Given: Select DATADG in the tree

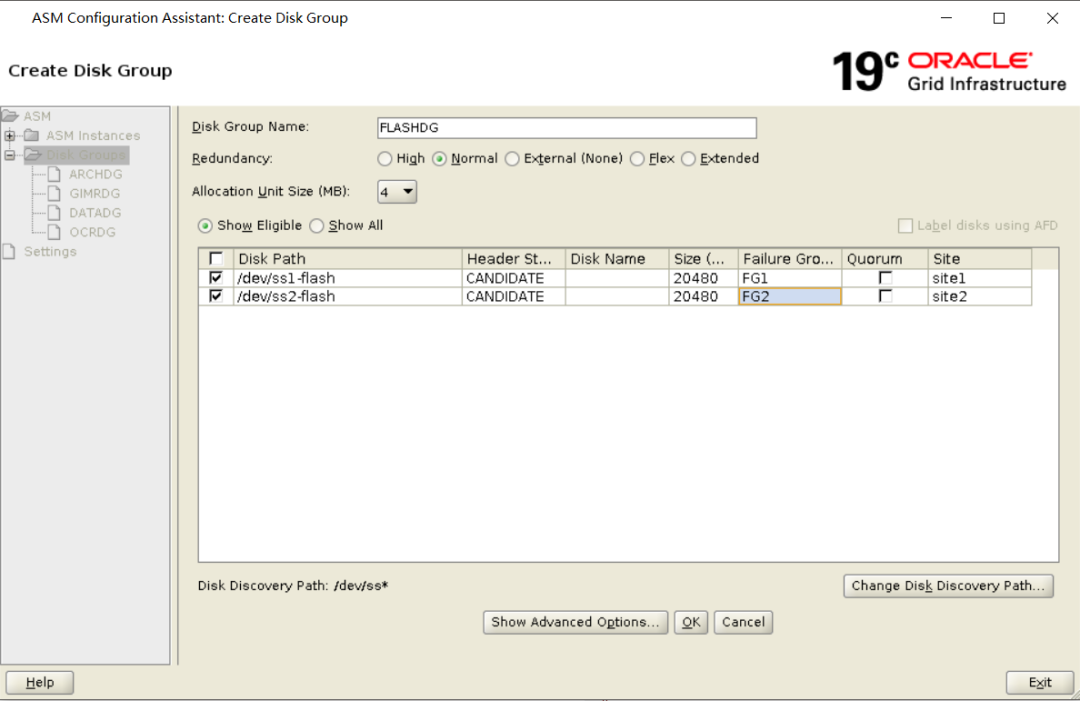Looking at the screenshot, I should point(95,213).
